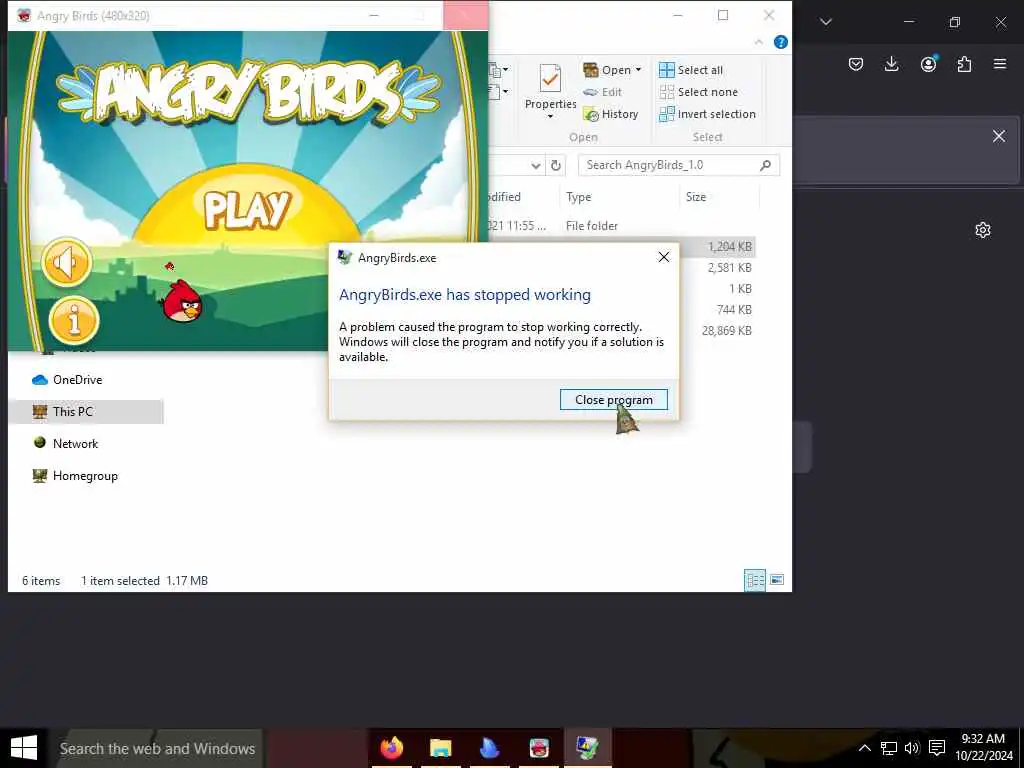Screen dimensions: 1024x768
Task: Open the Firefox account icon
Action: point(928,64)
